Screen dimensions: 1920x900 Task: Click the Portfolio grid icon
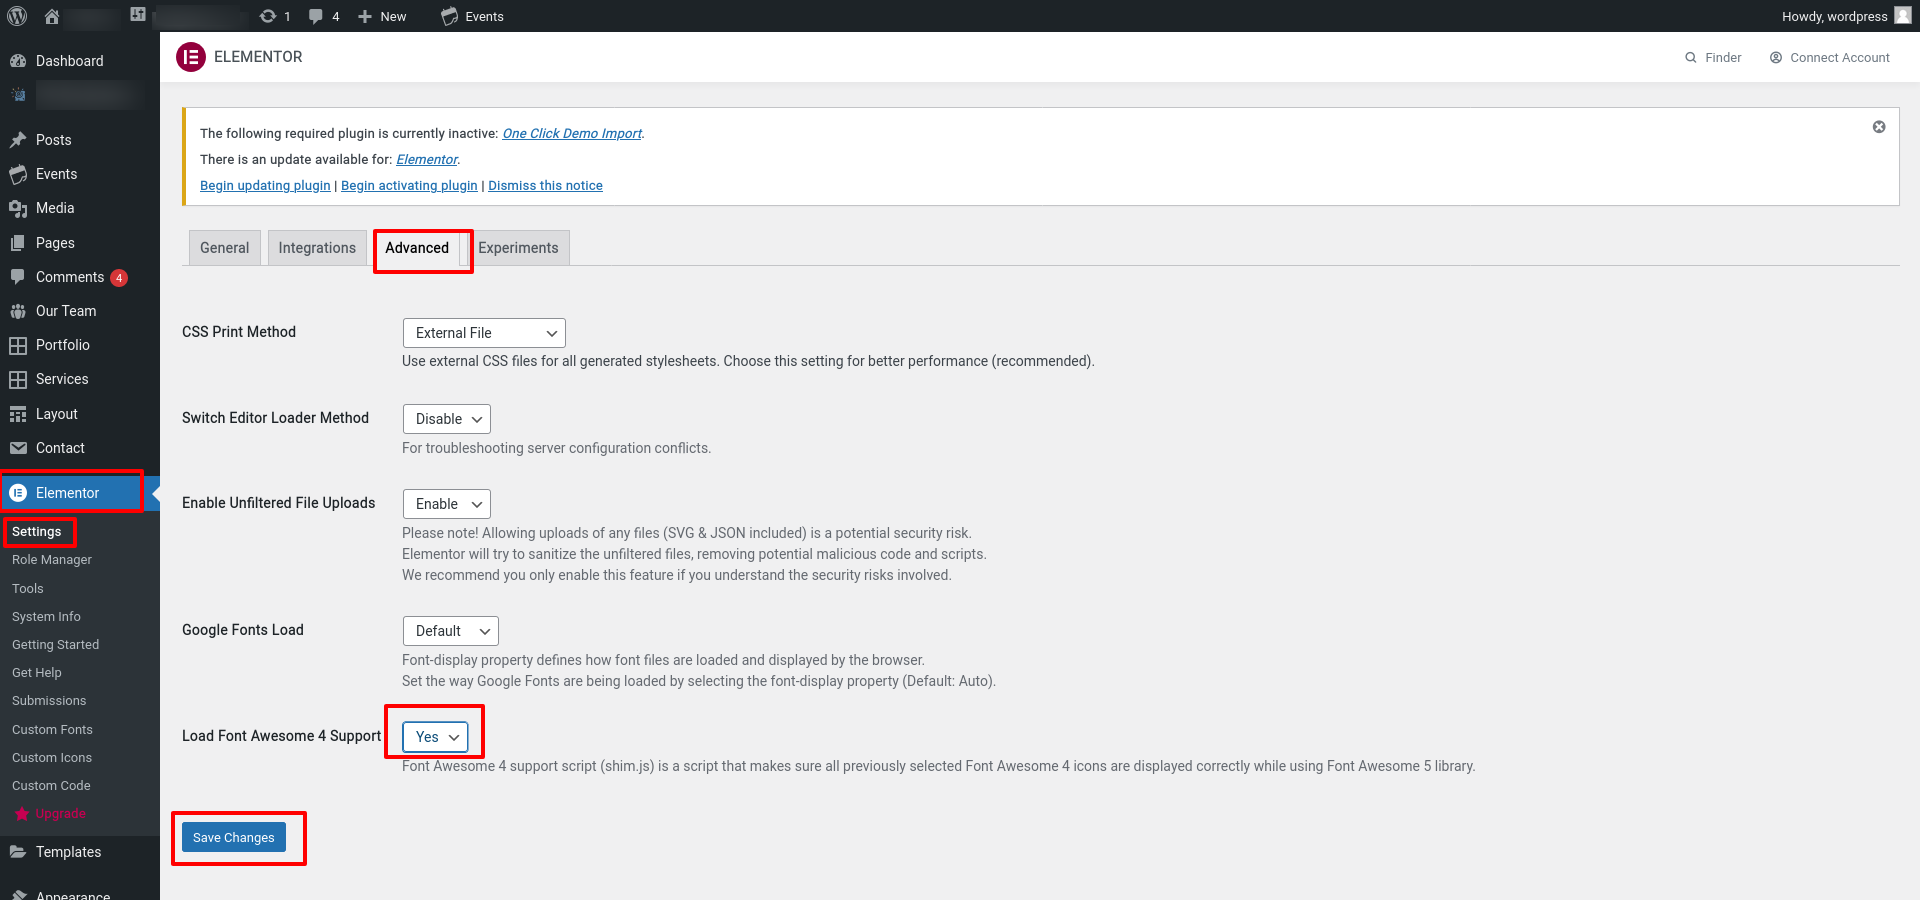click(18, 345)
